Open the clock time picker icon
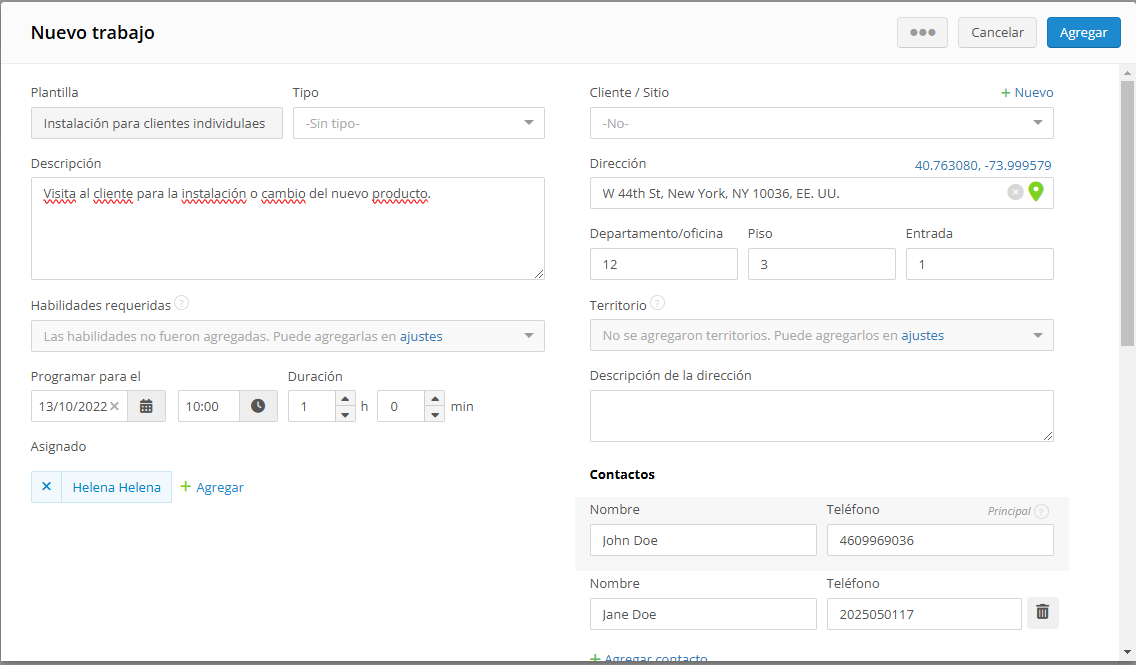1136x665 pixels. point(258,406)
